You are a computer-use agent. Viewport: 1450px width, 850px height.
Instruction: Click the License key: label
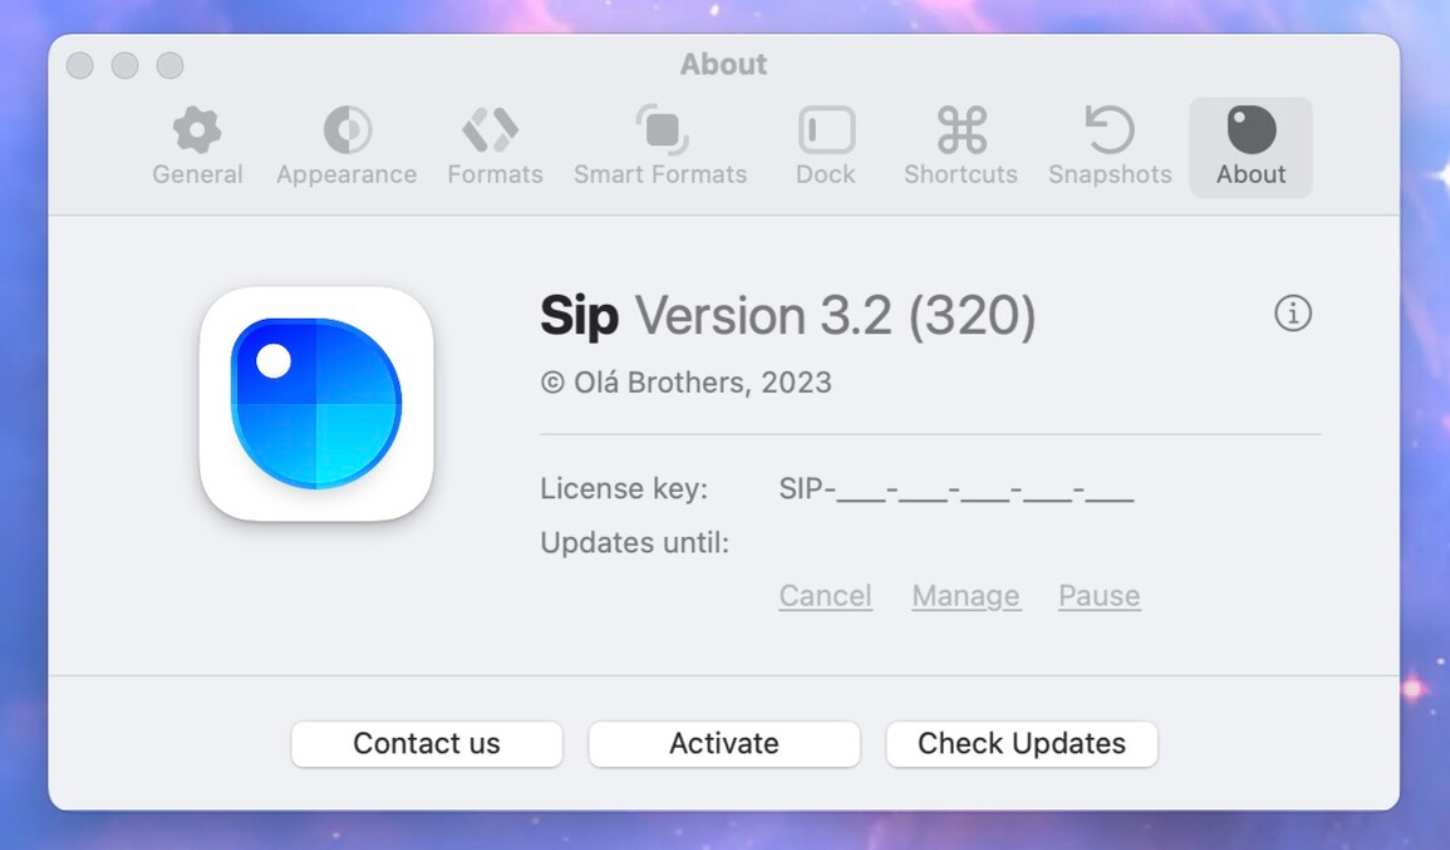pos(623,489)
